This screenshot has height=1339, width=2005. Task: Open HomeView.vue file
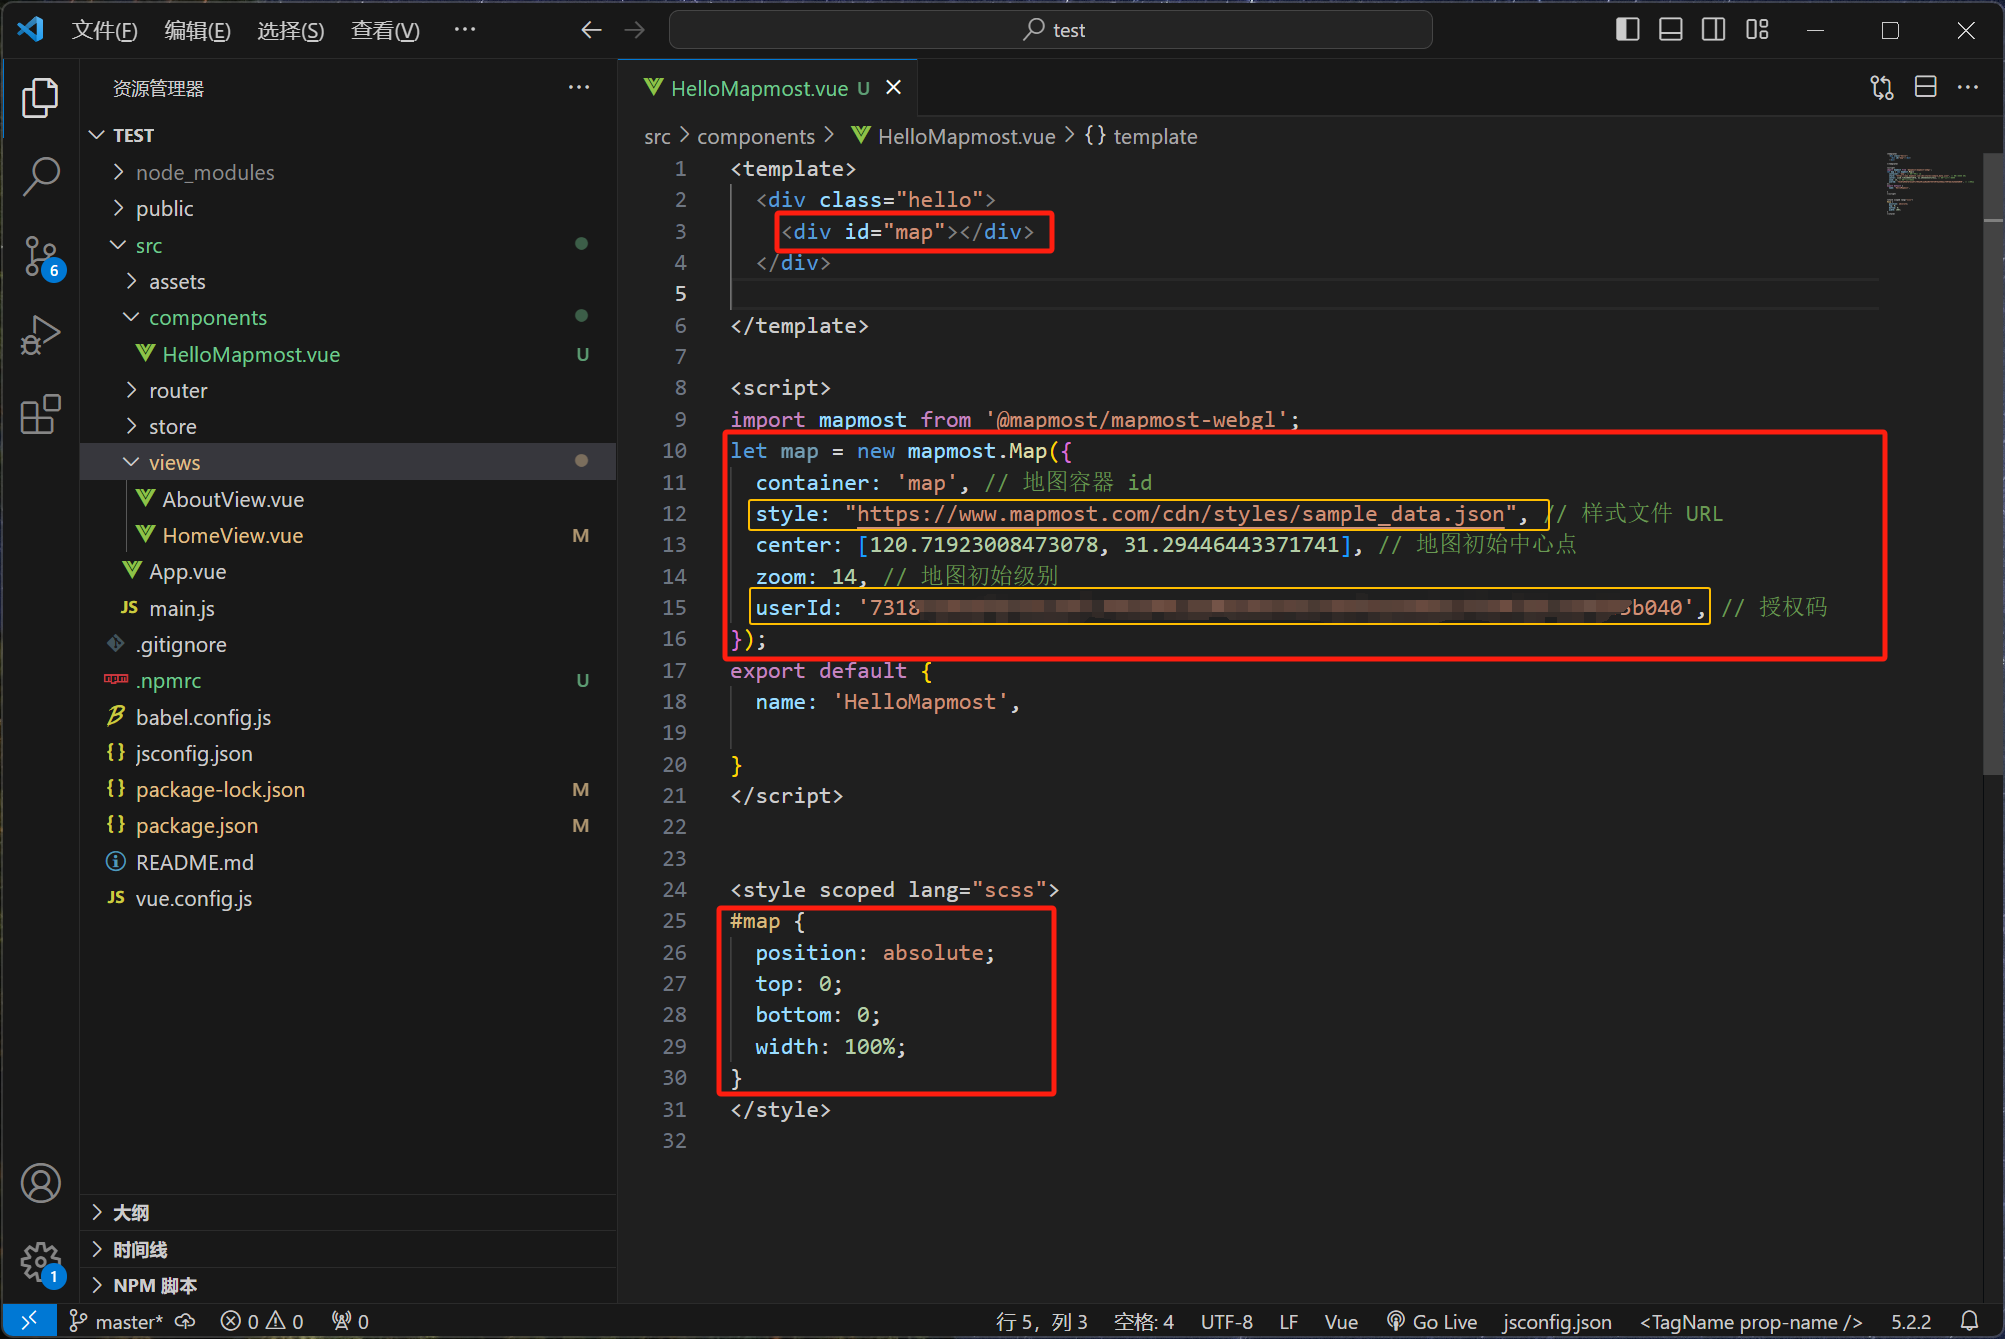(348, 535)
